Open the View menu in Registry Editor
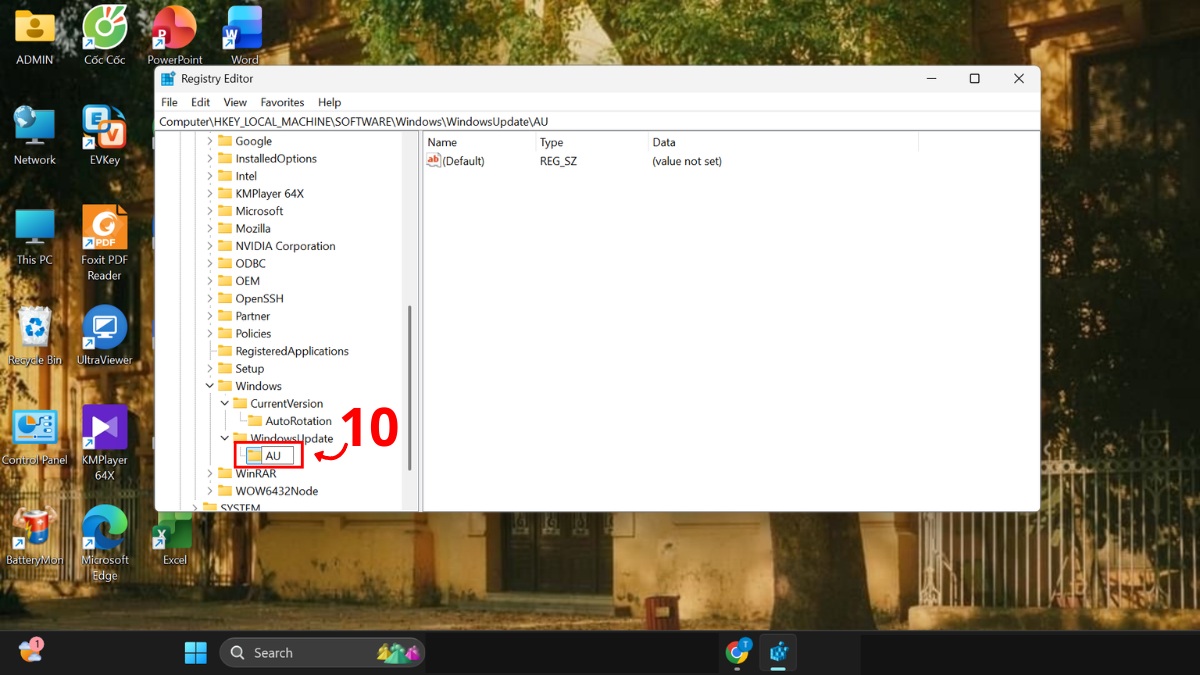1200x675 pixels. click(x=234, y=101)
